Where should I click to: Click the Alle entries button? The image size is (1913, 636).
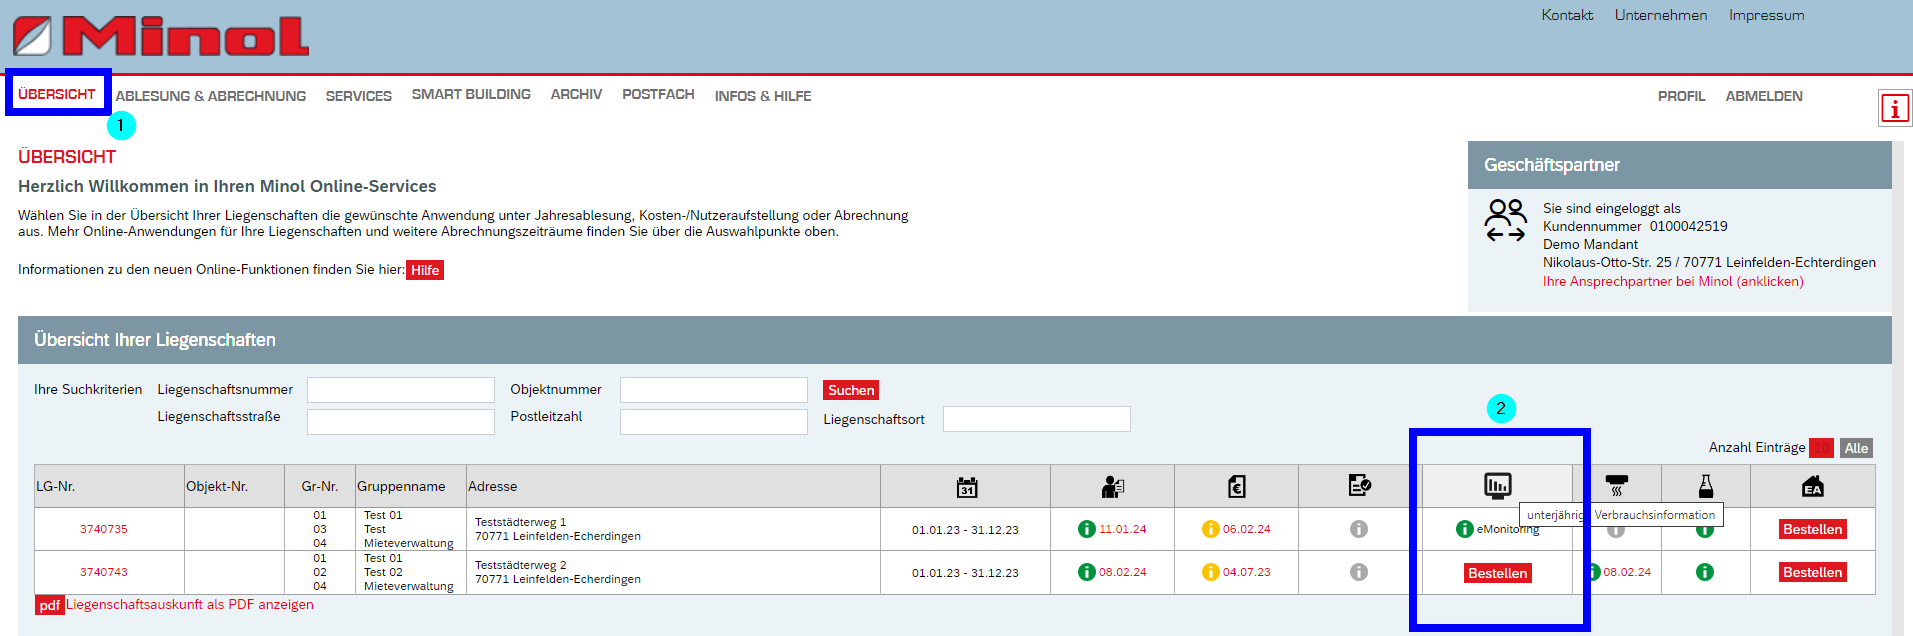click(1856, 448)
